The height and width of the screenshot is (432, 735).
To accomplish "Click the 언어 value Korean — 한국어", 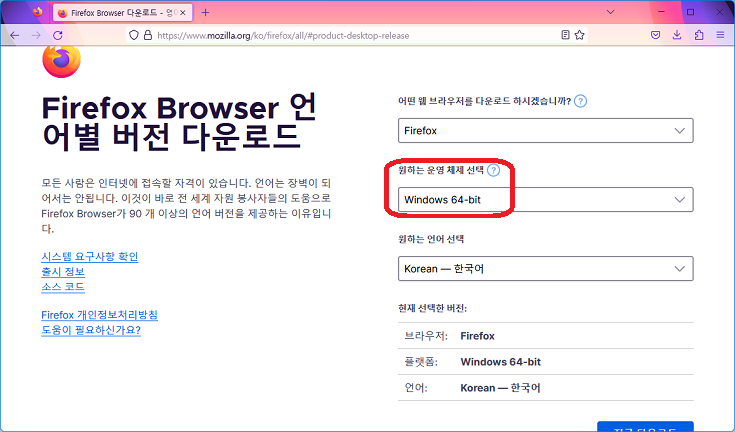I will click(x=500, y=388).
